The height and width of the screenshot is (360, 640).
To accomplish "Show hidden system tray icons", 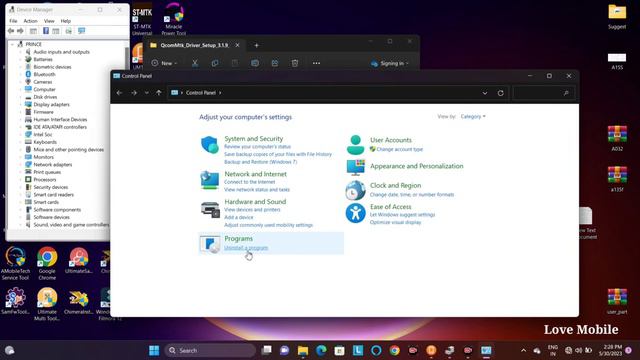I will (523, 350).
